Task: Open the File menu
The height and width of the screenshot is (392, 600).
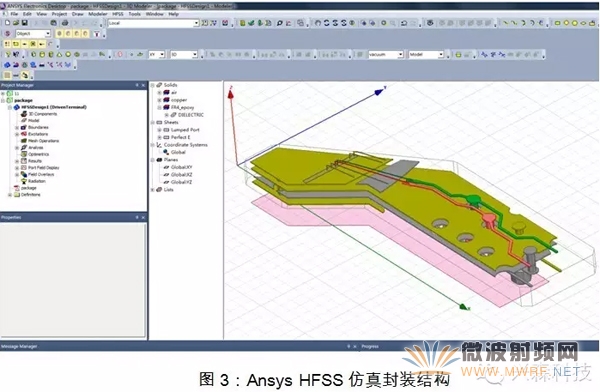Action: click(x=14, y=14)
